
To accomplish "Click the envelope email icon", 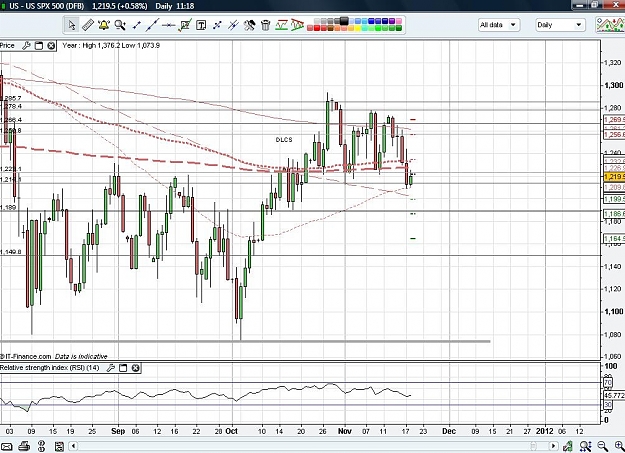I will pyautogui.click(x=6, y=446).
